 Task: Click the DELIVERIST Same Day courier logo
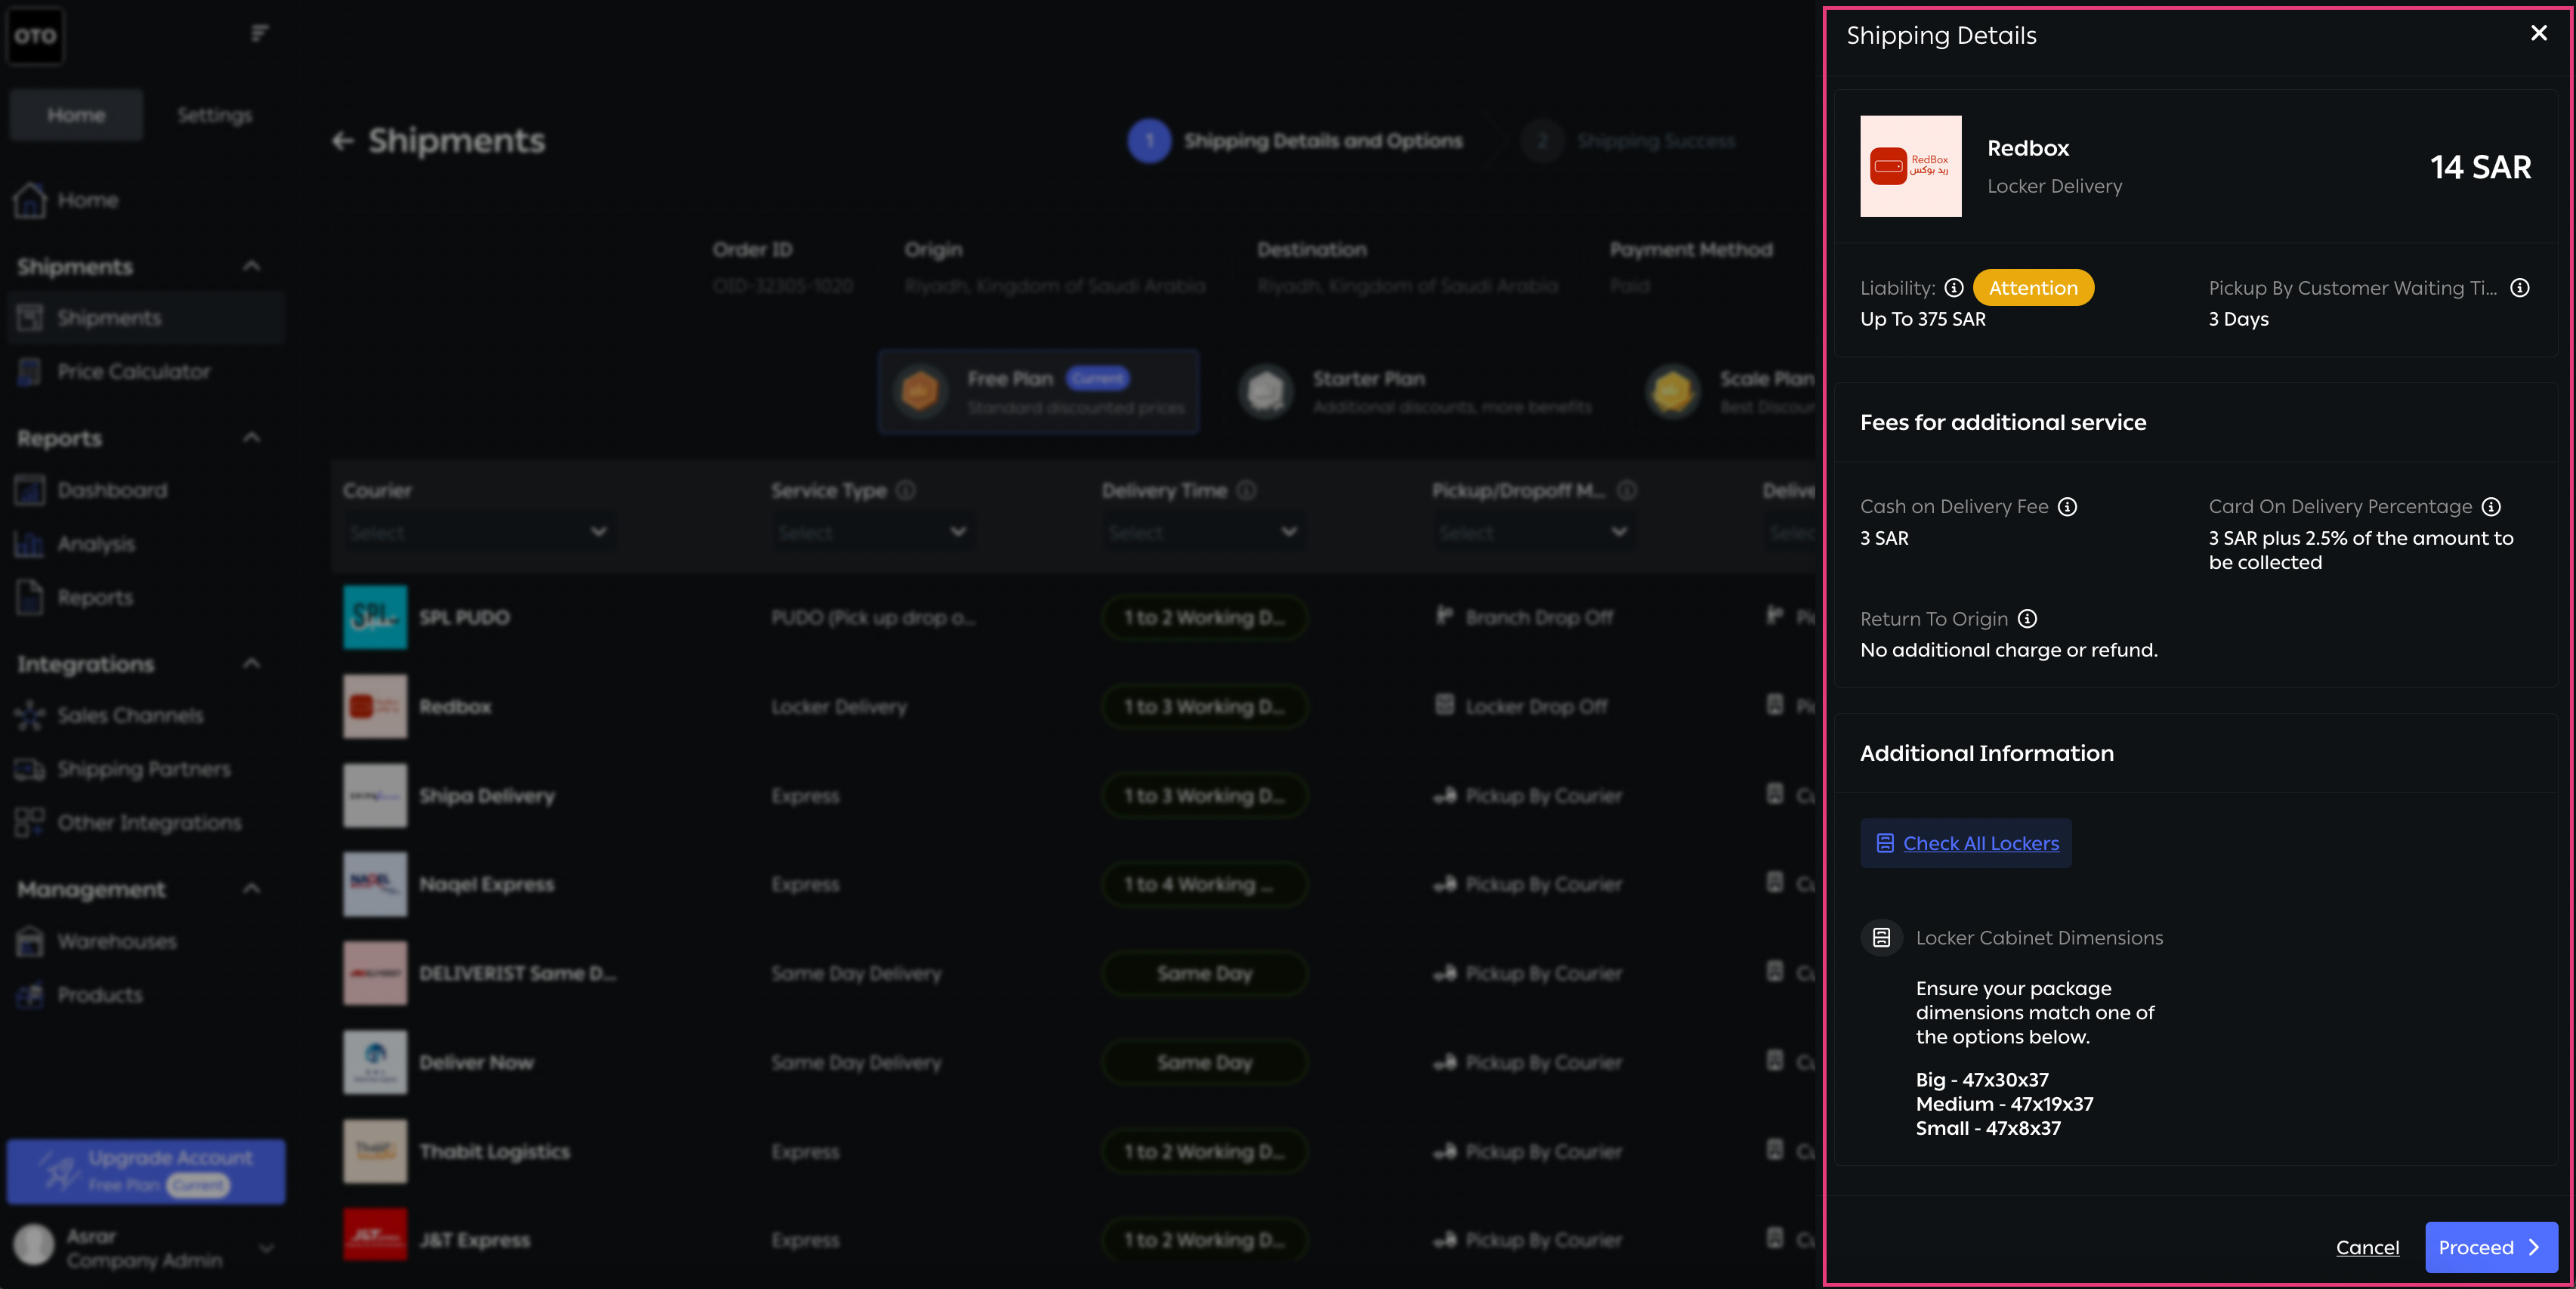[375, 973]
